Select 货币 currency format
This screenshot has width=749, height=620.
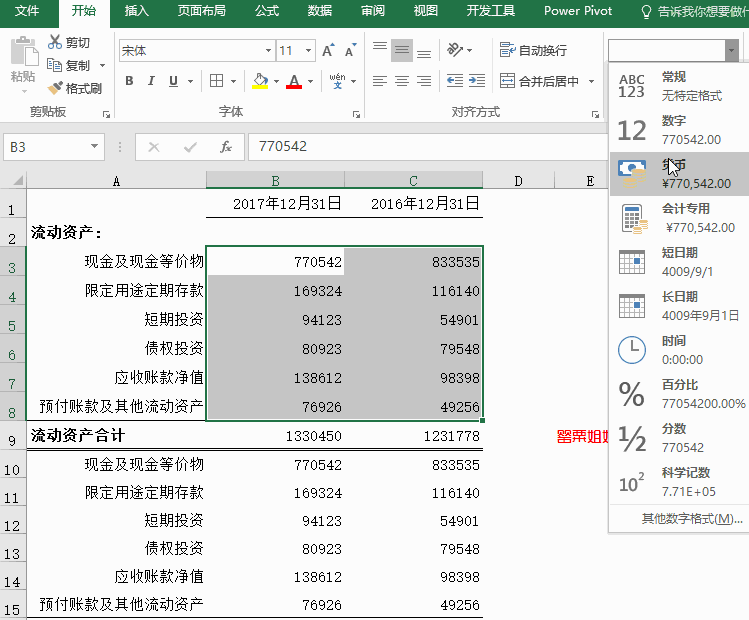pos(679,174)
